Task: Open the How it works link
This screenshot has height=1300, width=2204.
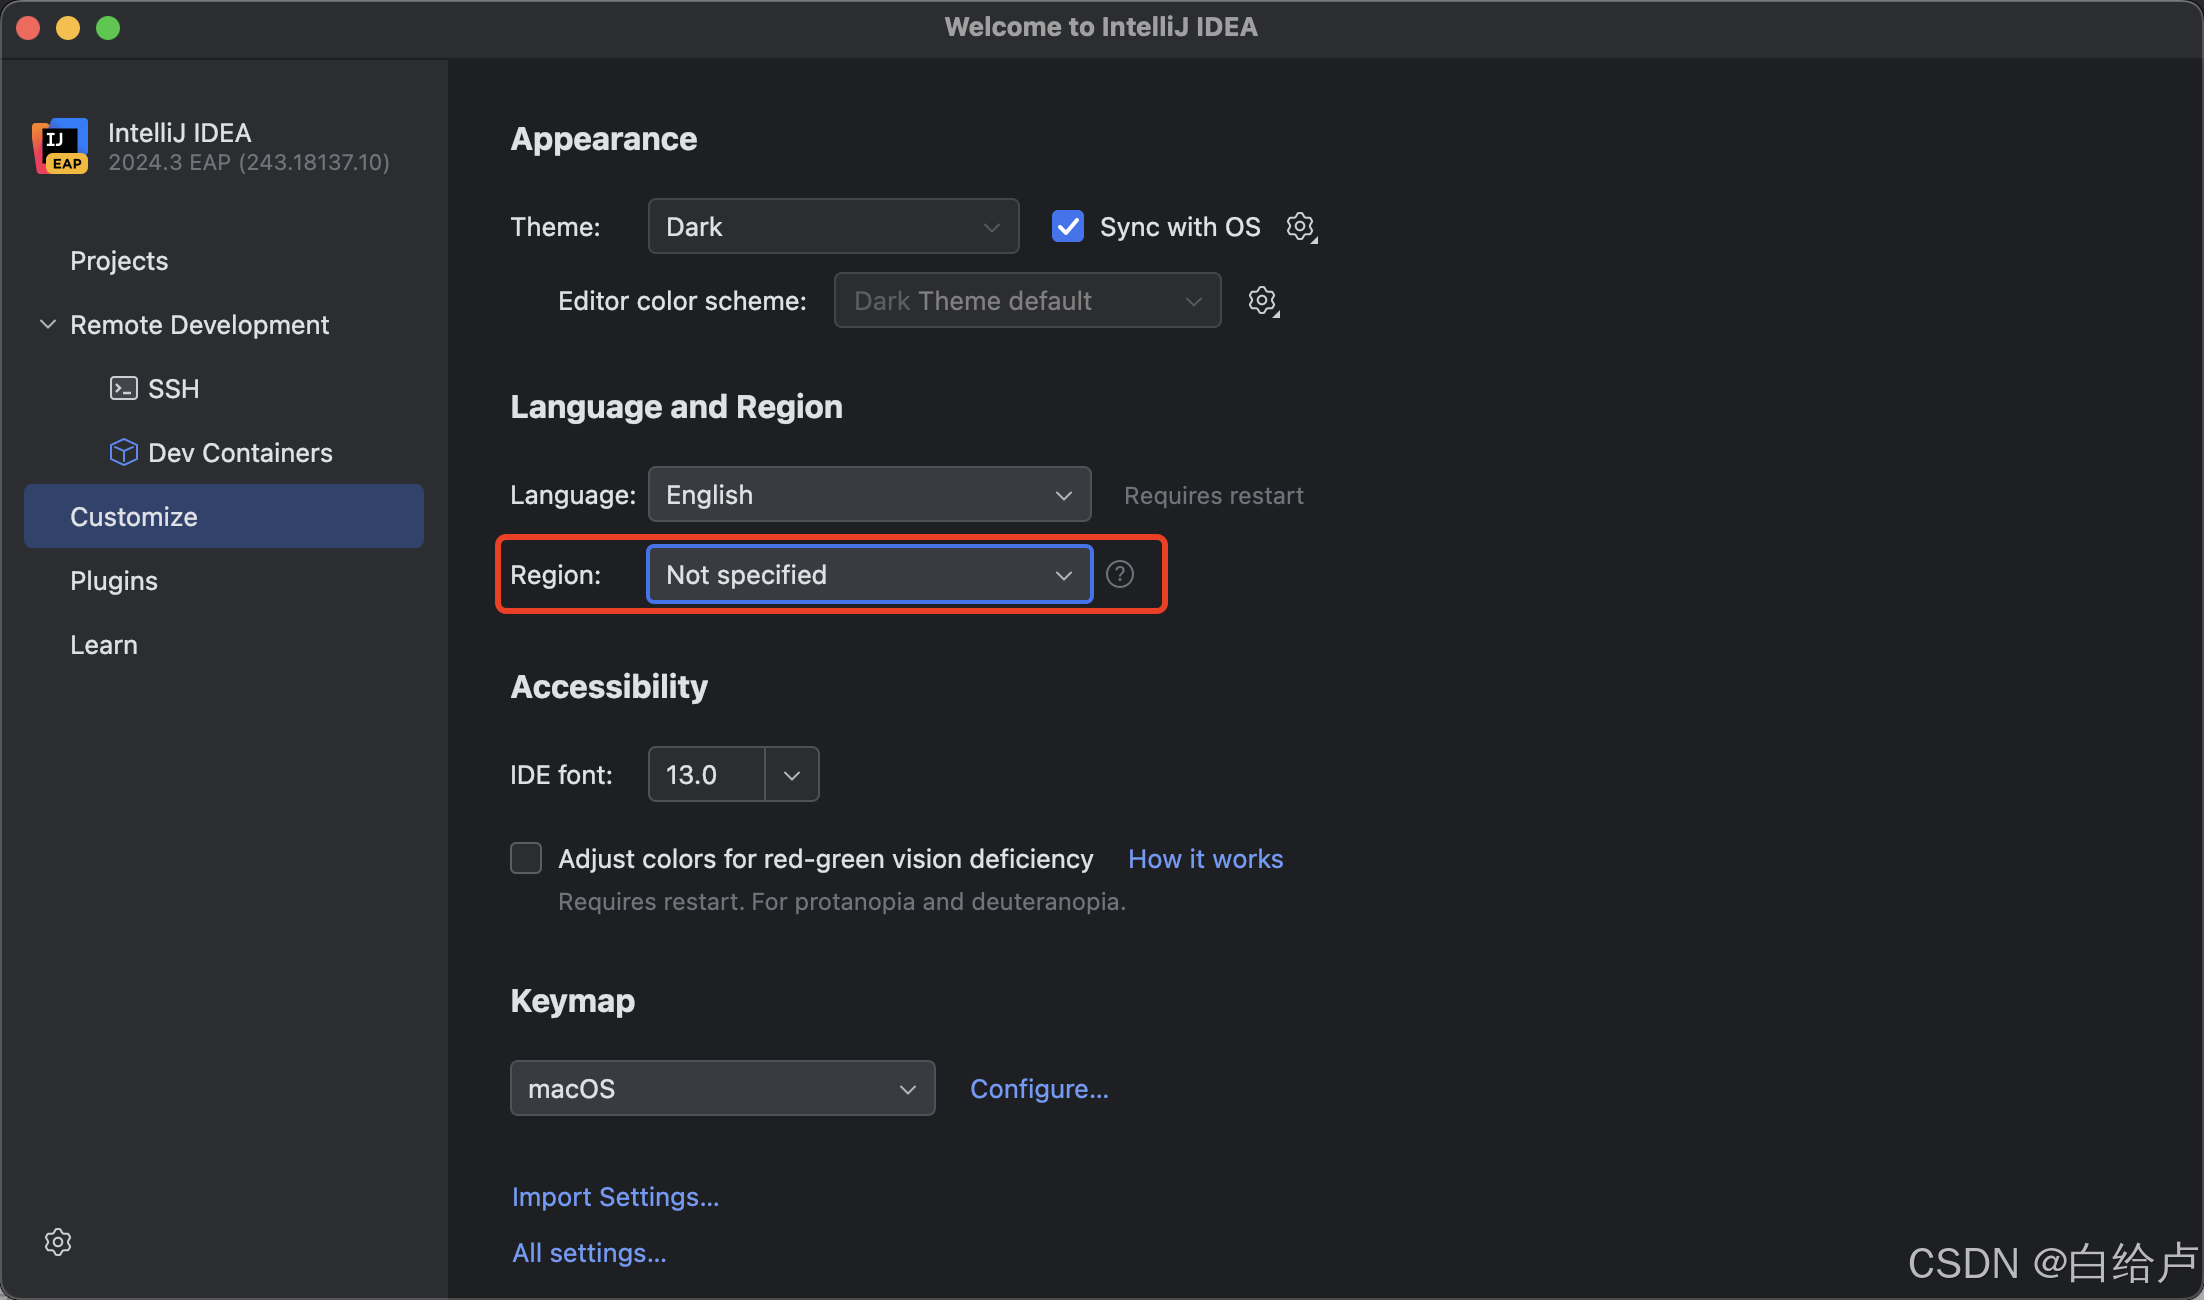Action: (1205, 859)
